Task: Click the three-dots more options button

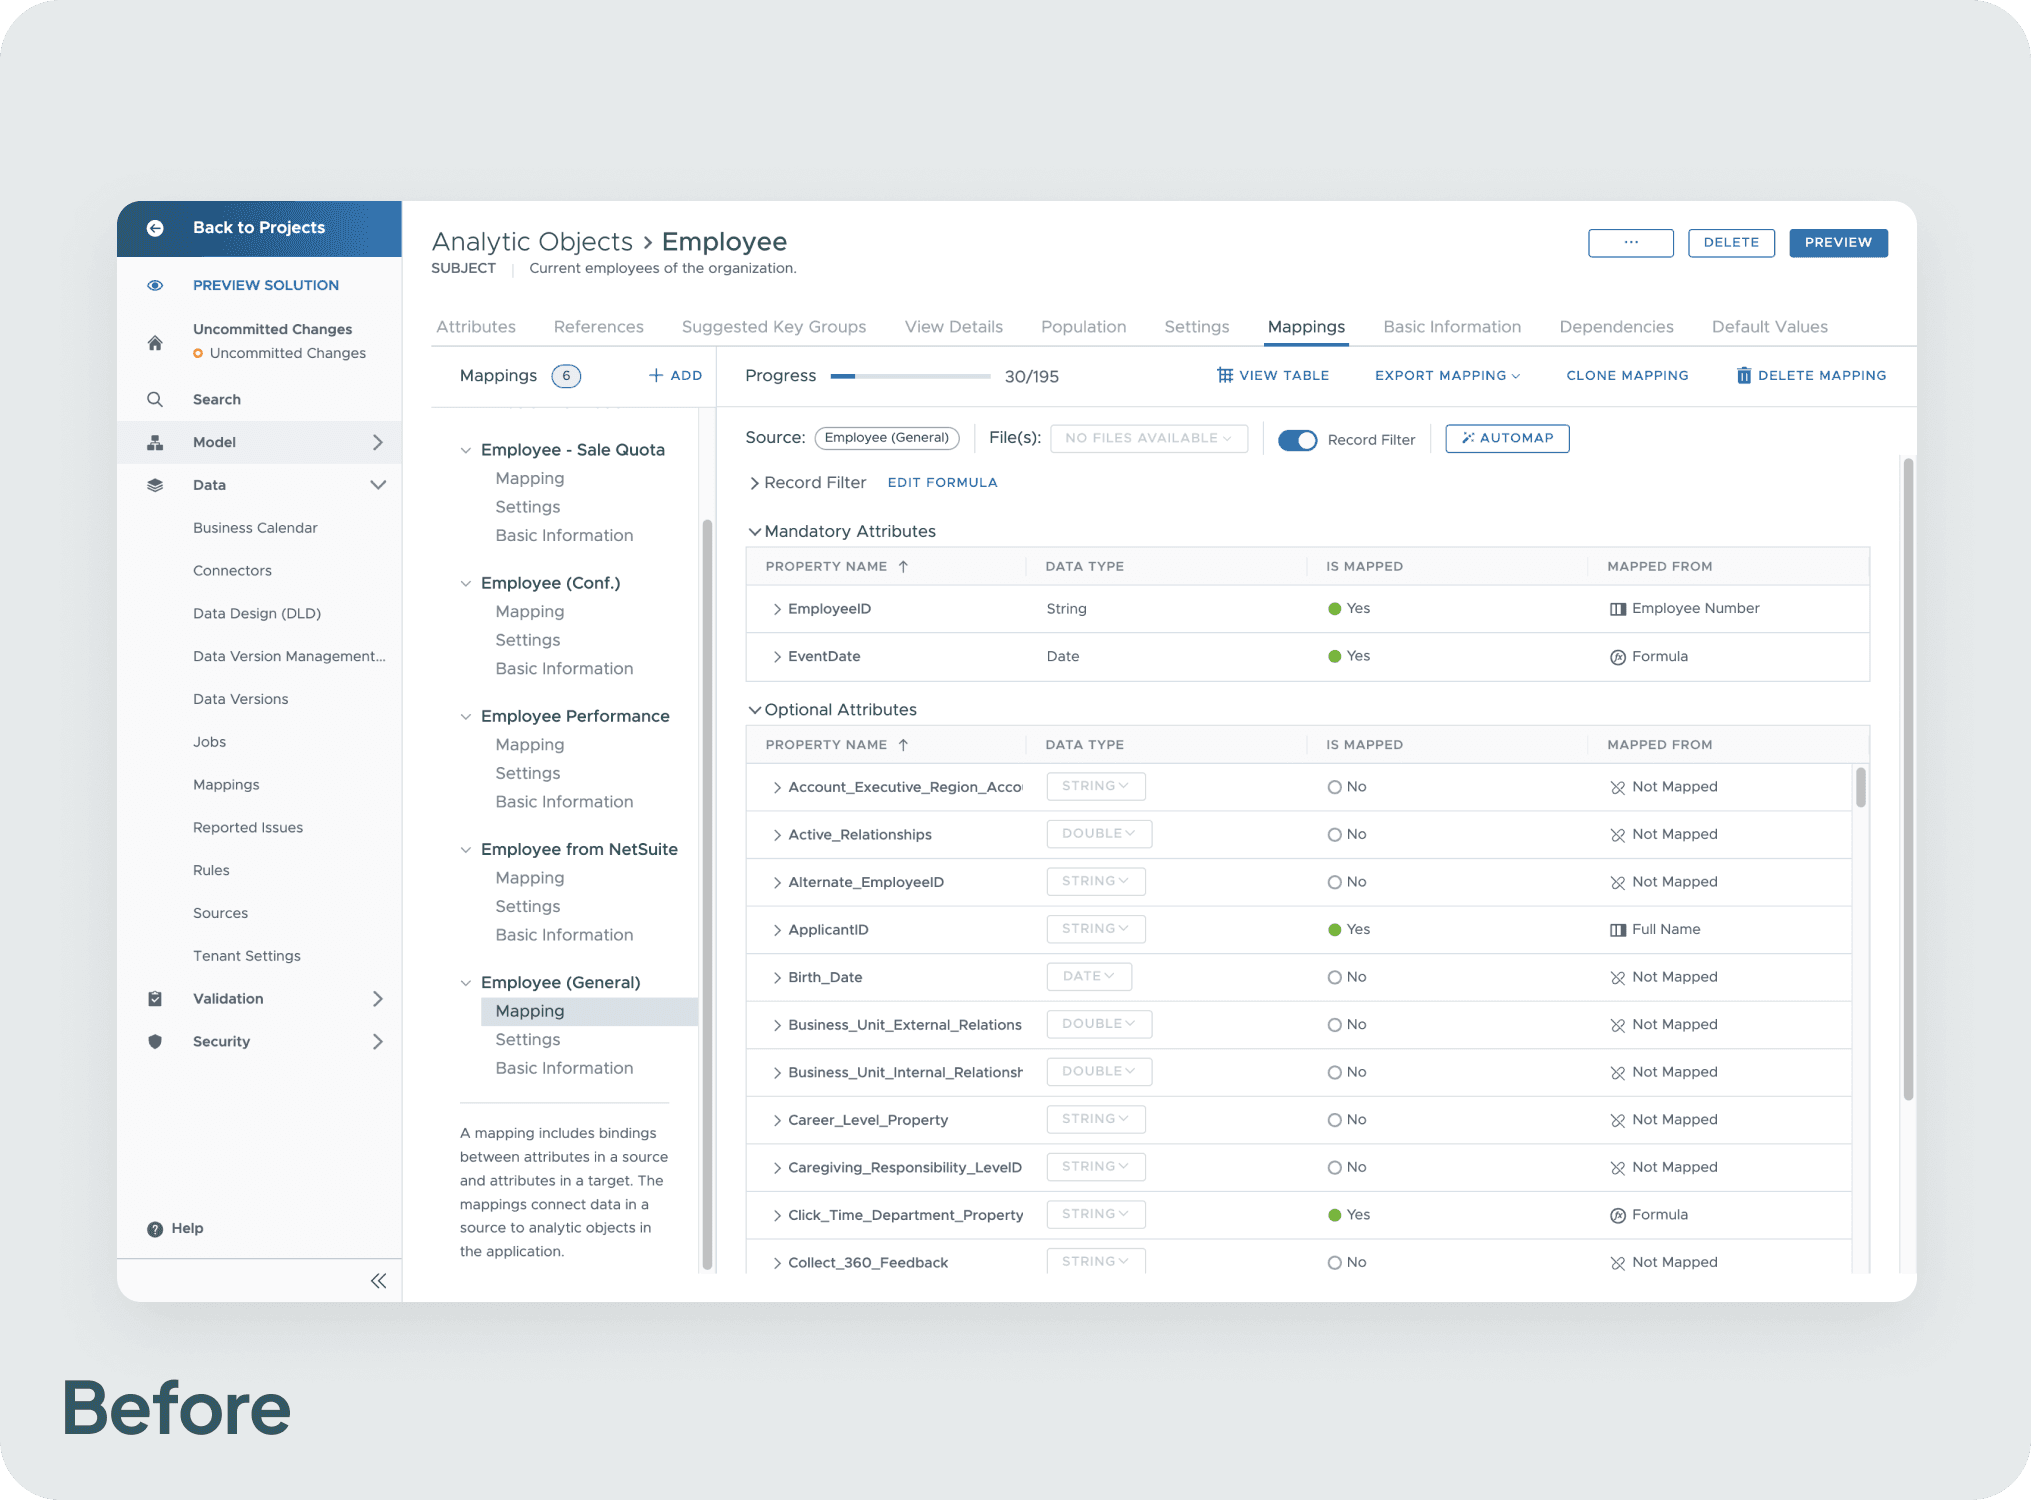Action: [x=1631, y=243]
